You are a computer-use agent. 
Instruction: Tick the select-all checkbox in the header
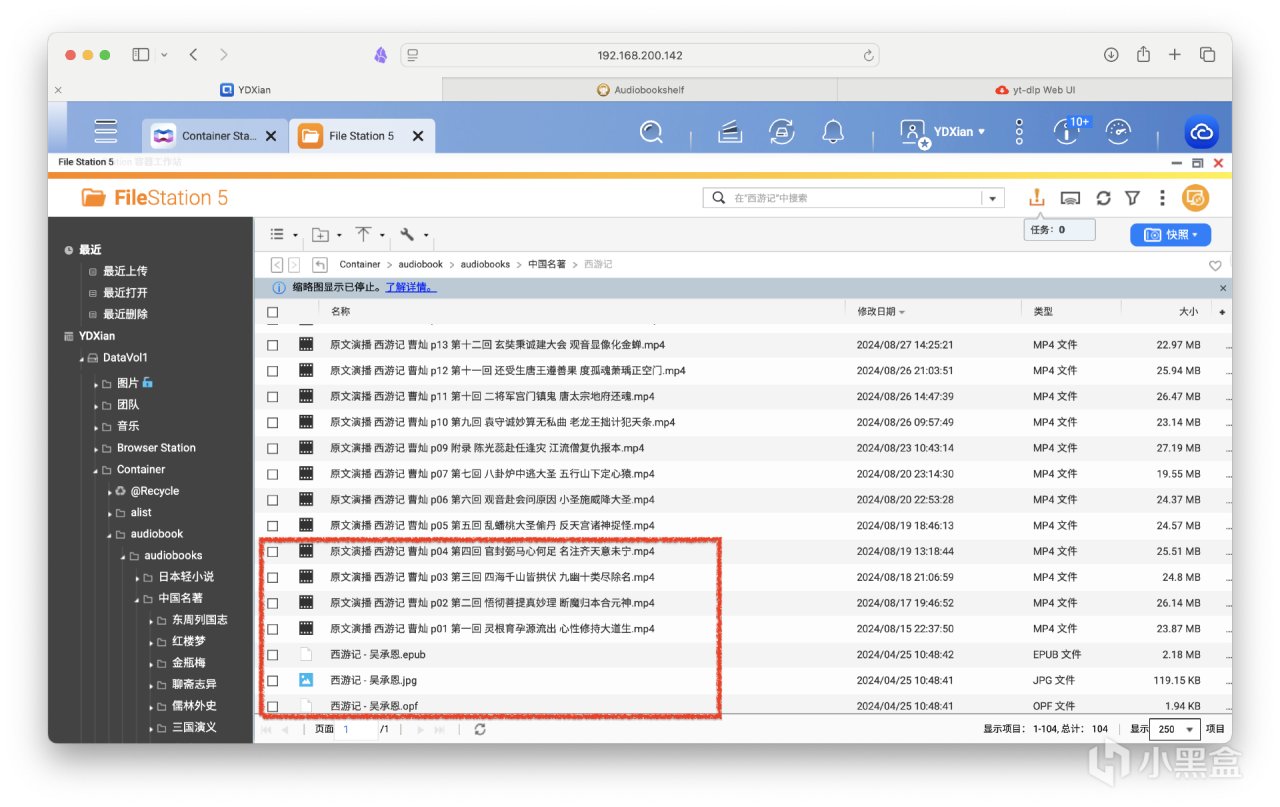coord(273,312)
